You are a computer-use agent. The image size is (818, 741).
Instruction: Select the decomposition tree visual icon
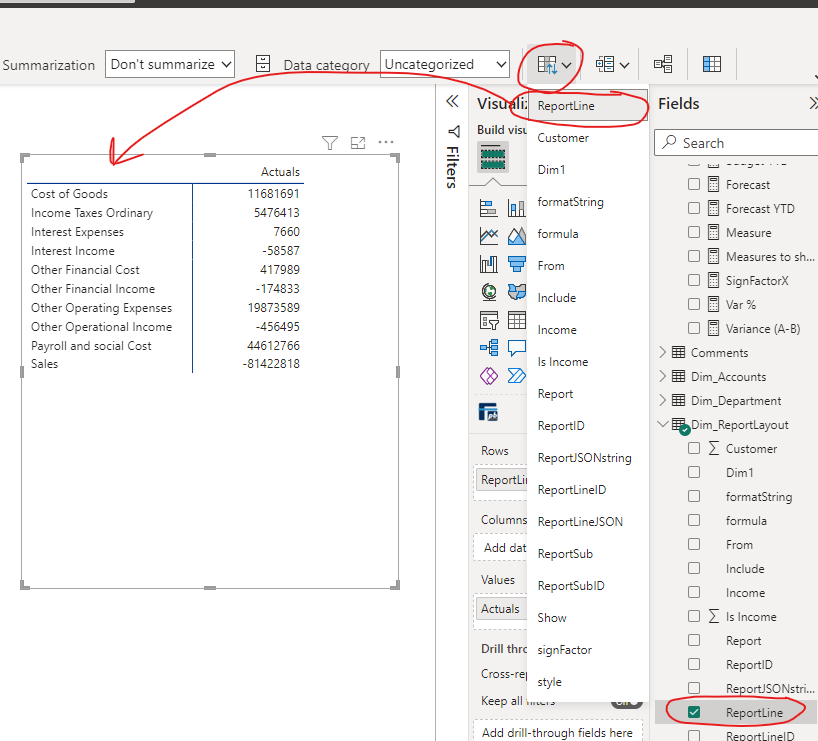[488, 348]
